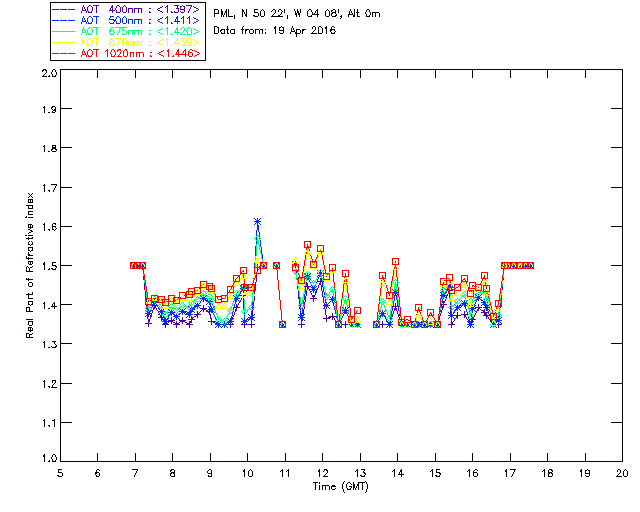Click the 'Real Part of Refractive Index' axis label

click(x=29, y=265)
